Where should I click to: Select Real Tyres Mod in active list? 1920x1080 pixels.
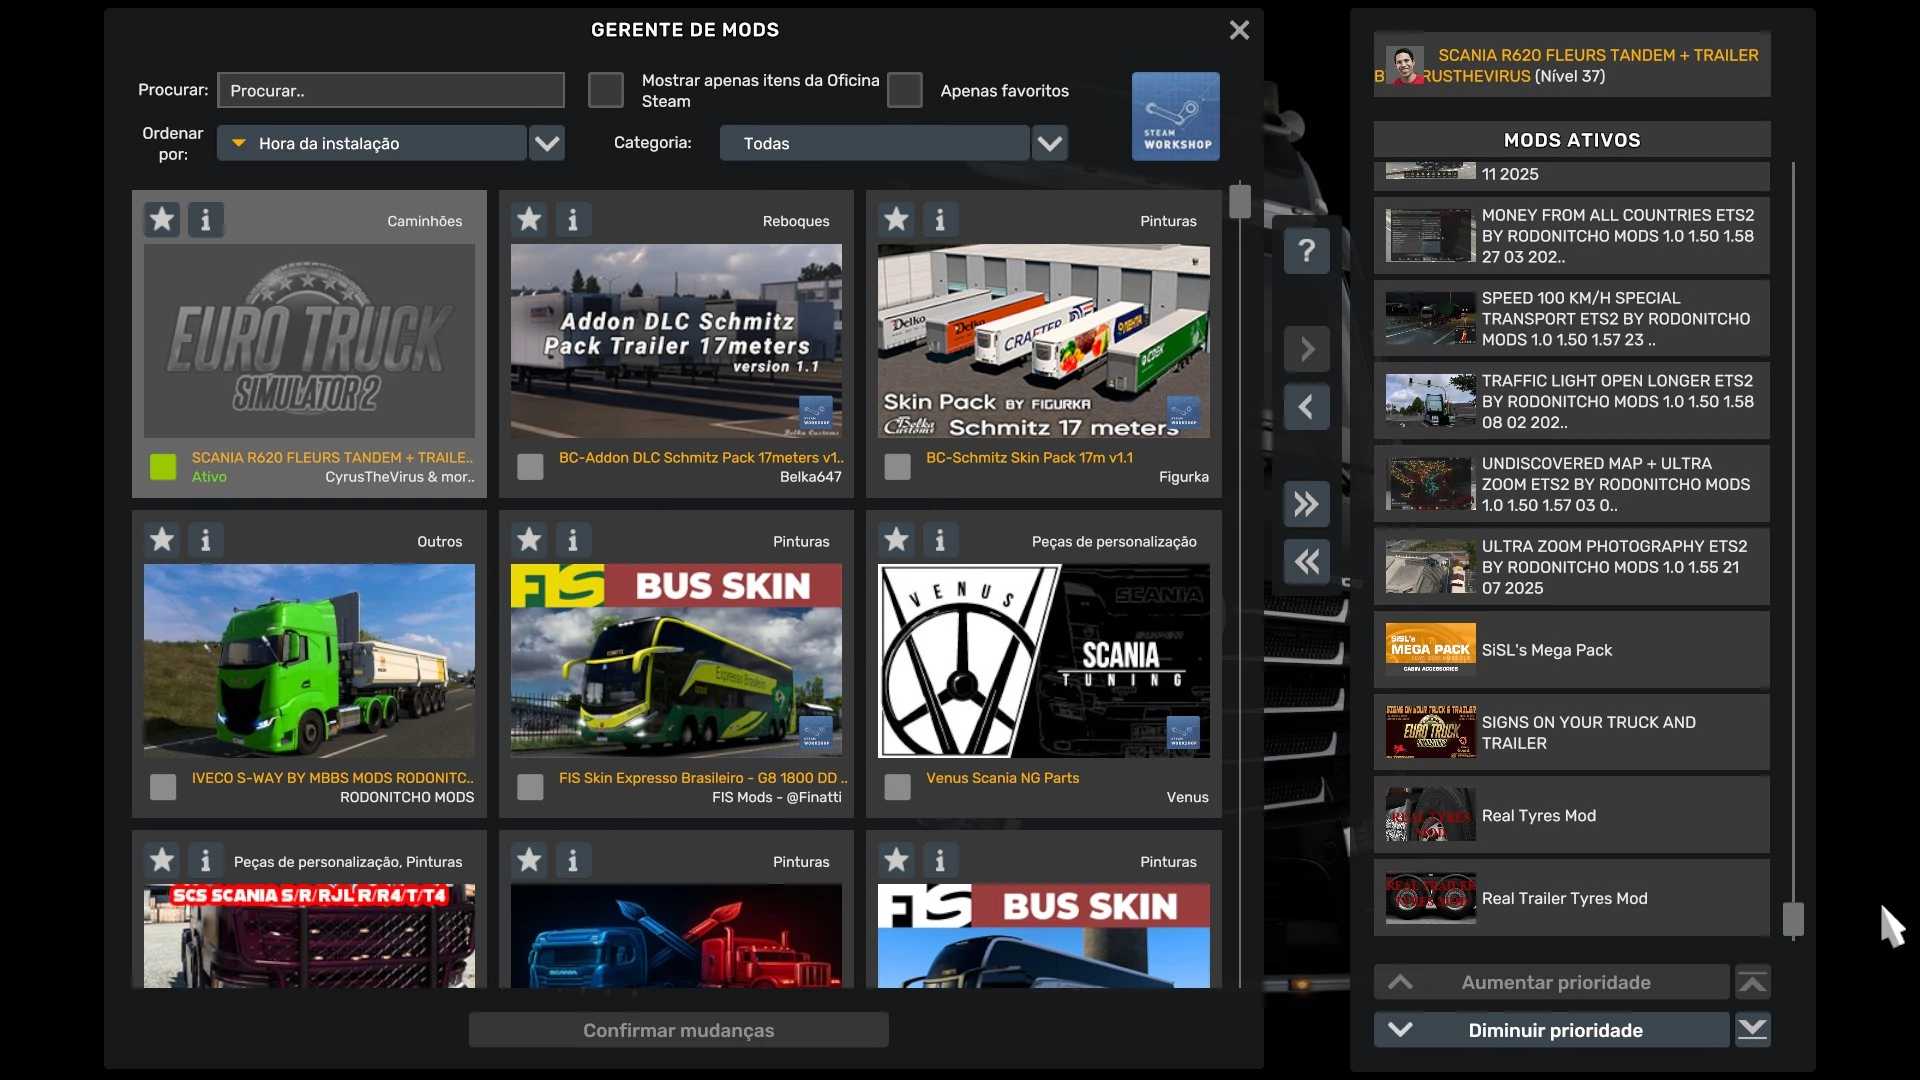1572,816
